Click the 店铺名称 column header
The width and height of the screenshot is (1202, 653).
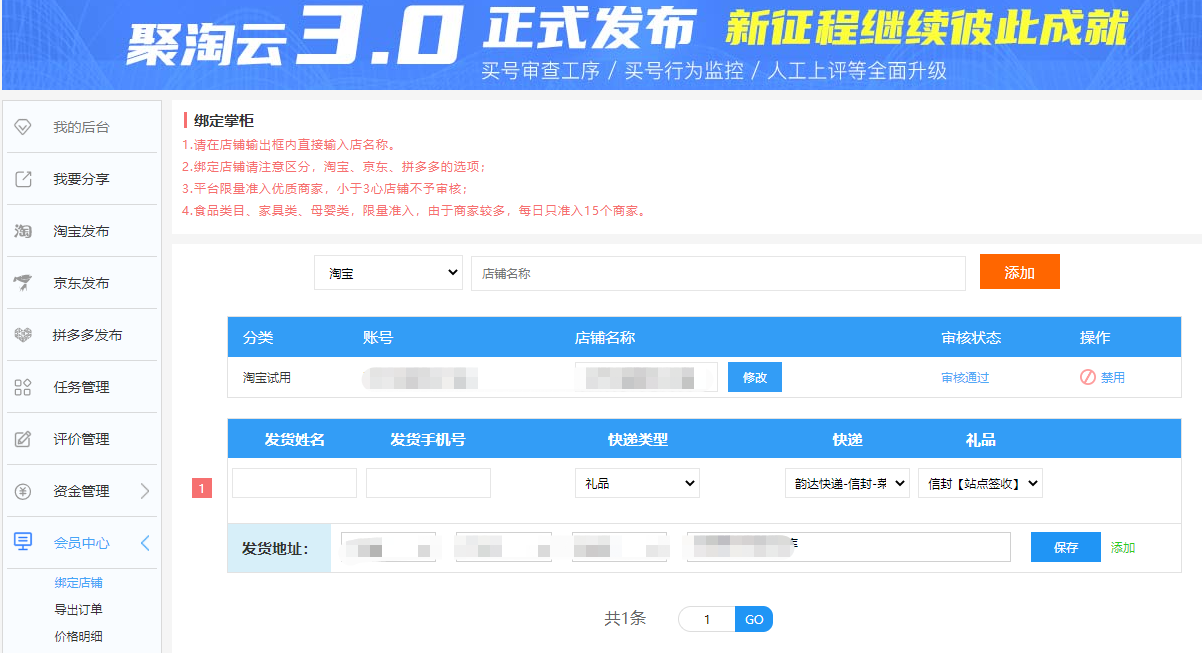(605, 337)
